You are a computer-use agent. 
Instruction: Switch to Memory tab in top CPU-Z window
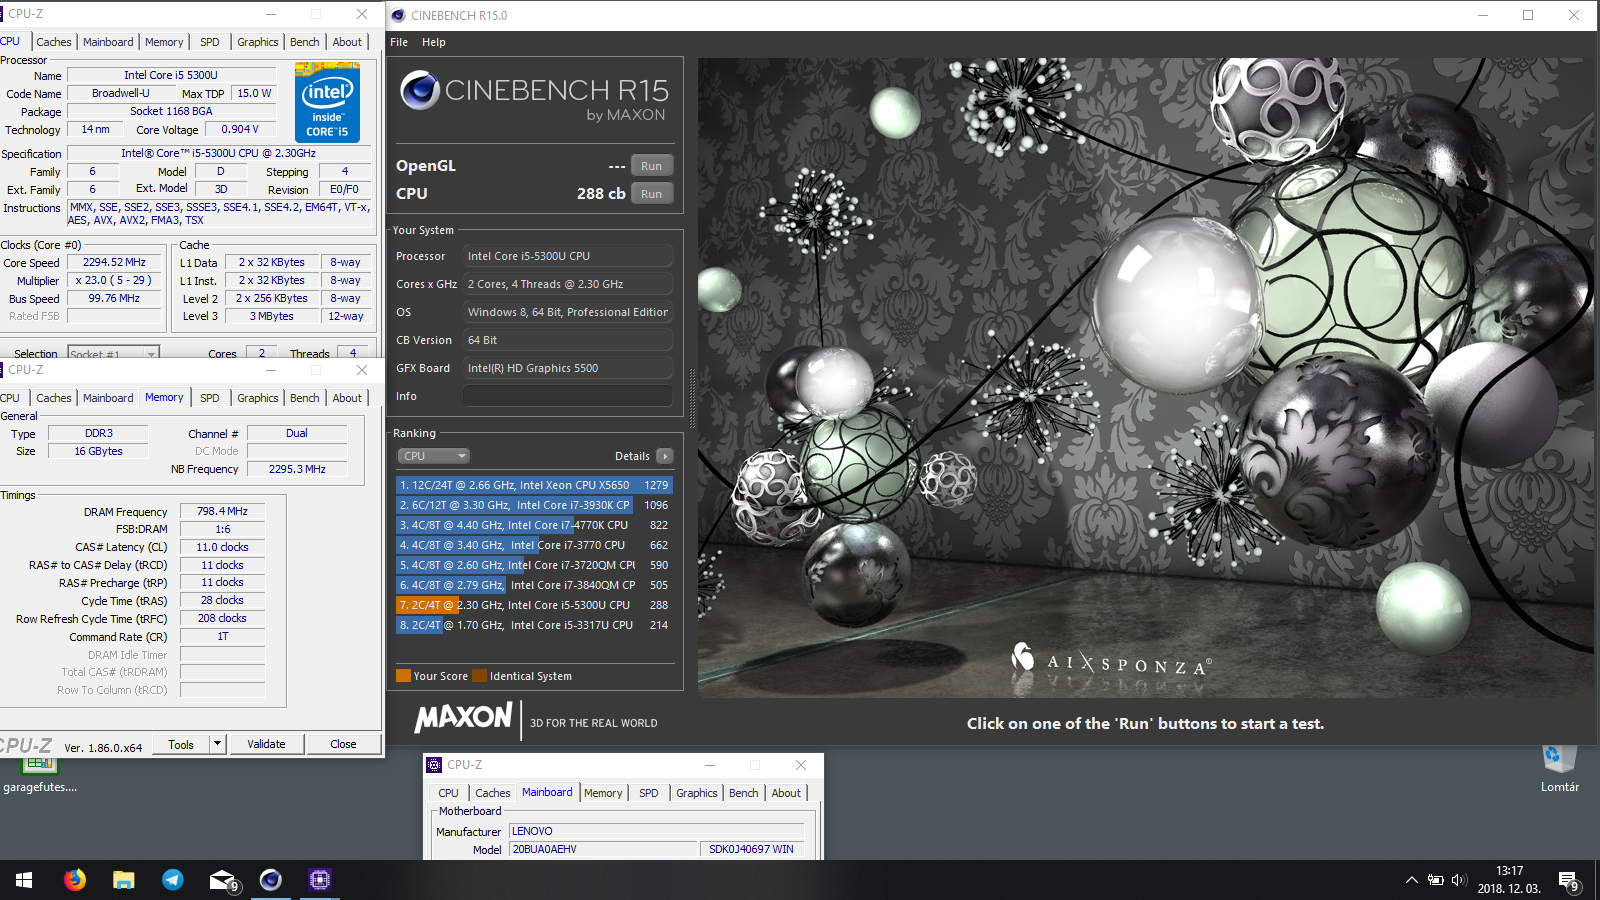(x=164, y=42)
